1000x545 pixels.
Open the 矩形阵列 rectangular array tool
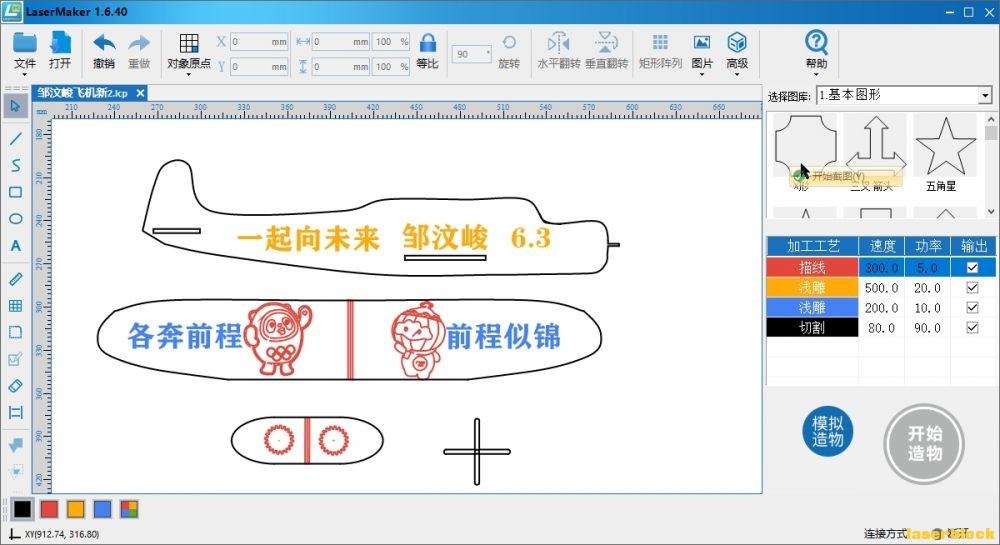pyautogui.click(x=660, y=50)
